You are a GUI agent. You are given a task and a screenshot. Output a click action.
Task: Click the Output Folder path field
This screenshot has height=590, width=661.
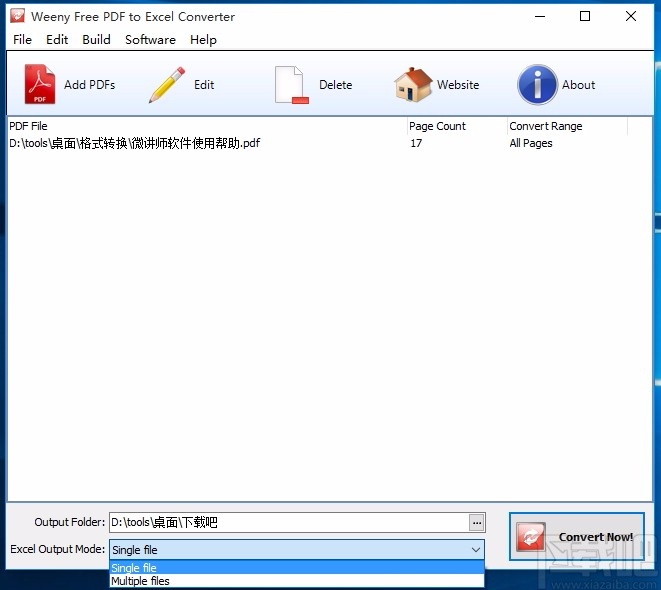point(289,523)
